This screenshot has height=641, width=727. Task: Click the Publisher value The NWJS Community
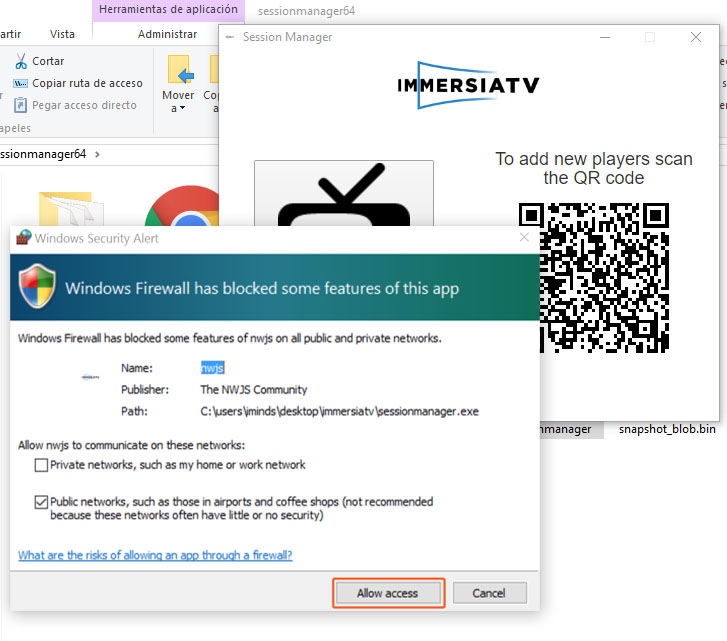(254, 389)
